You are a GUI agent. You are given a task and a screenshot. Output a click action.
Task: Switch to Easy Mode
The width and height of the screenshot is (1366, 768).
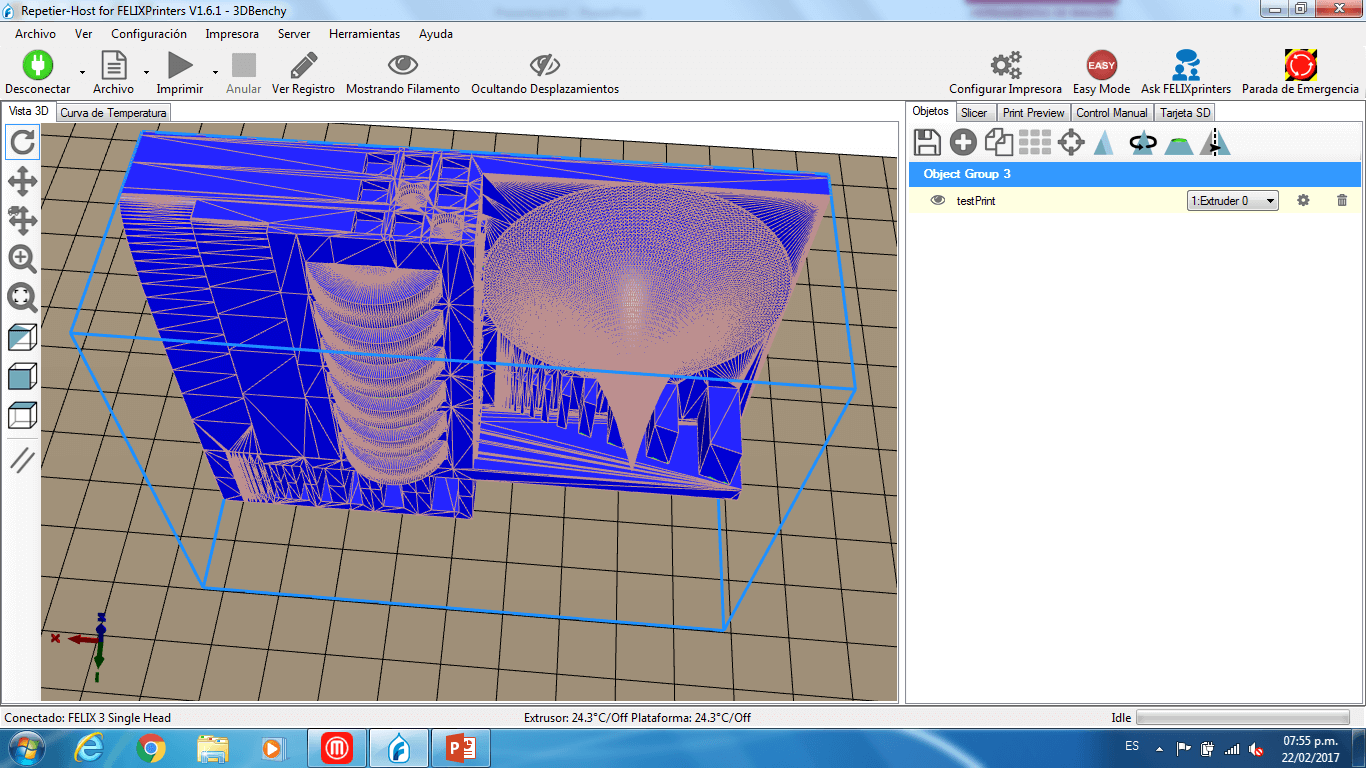coord(1101,66)
